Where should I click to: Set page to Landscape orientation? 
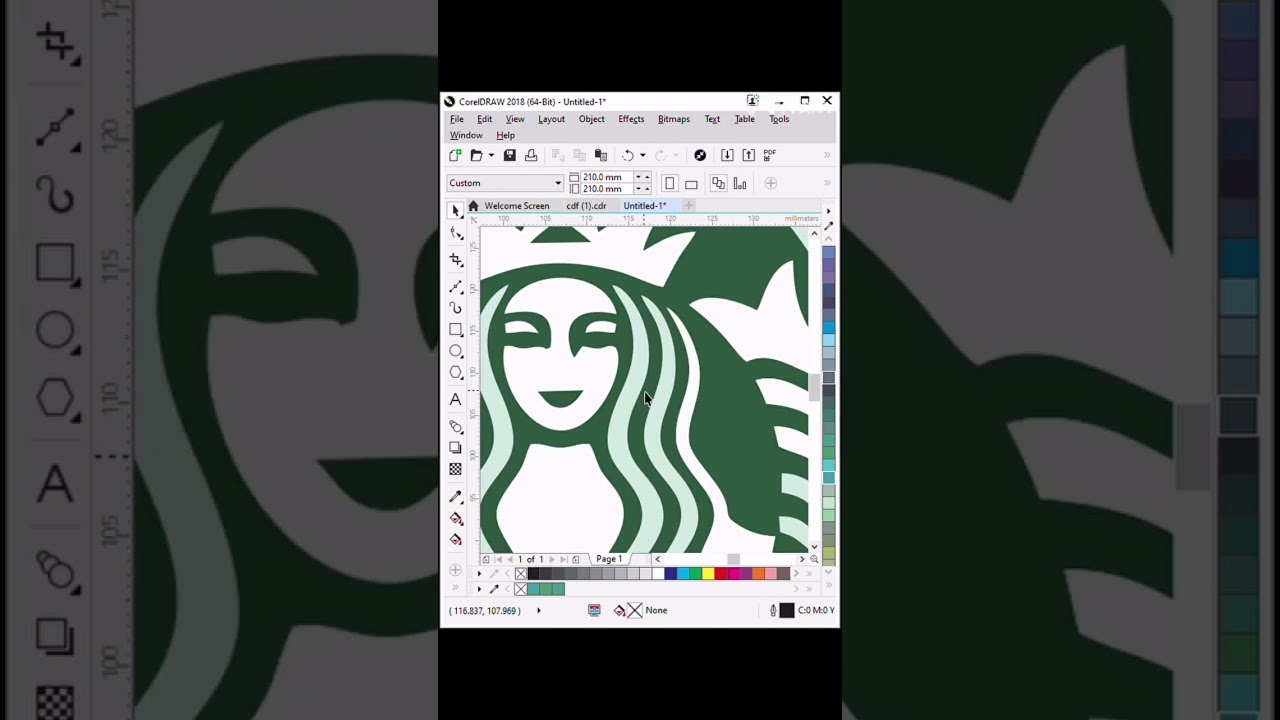coord(691,184)
